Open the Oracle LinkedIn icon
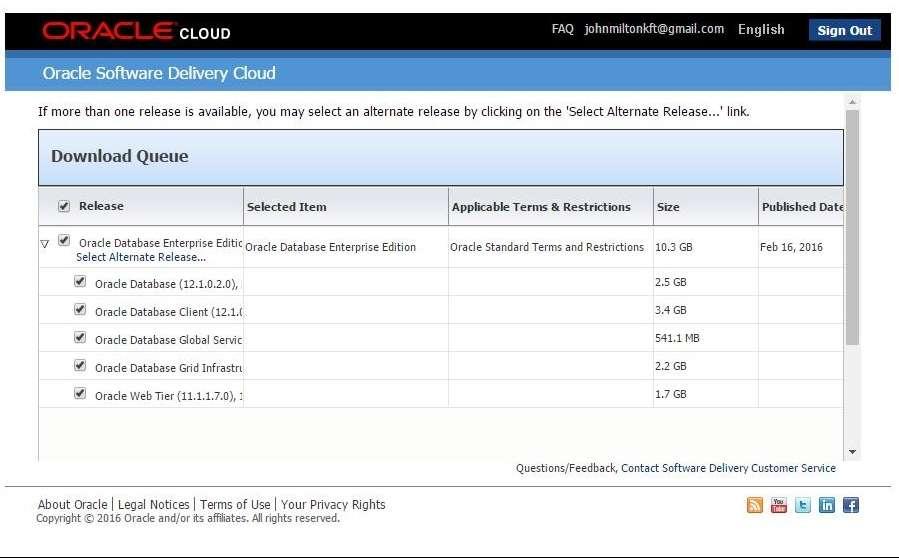 coord(827,505)
